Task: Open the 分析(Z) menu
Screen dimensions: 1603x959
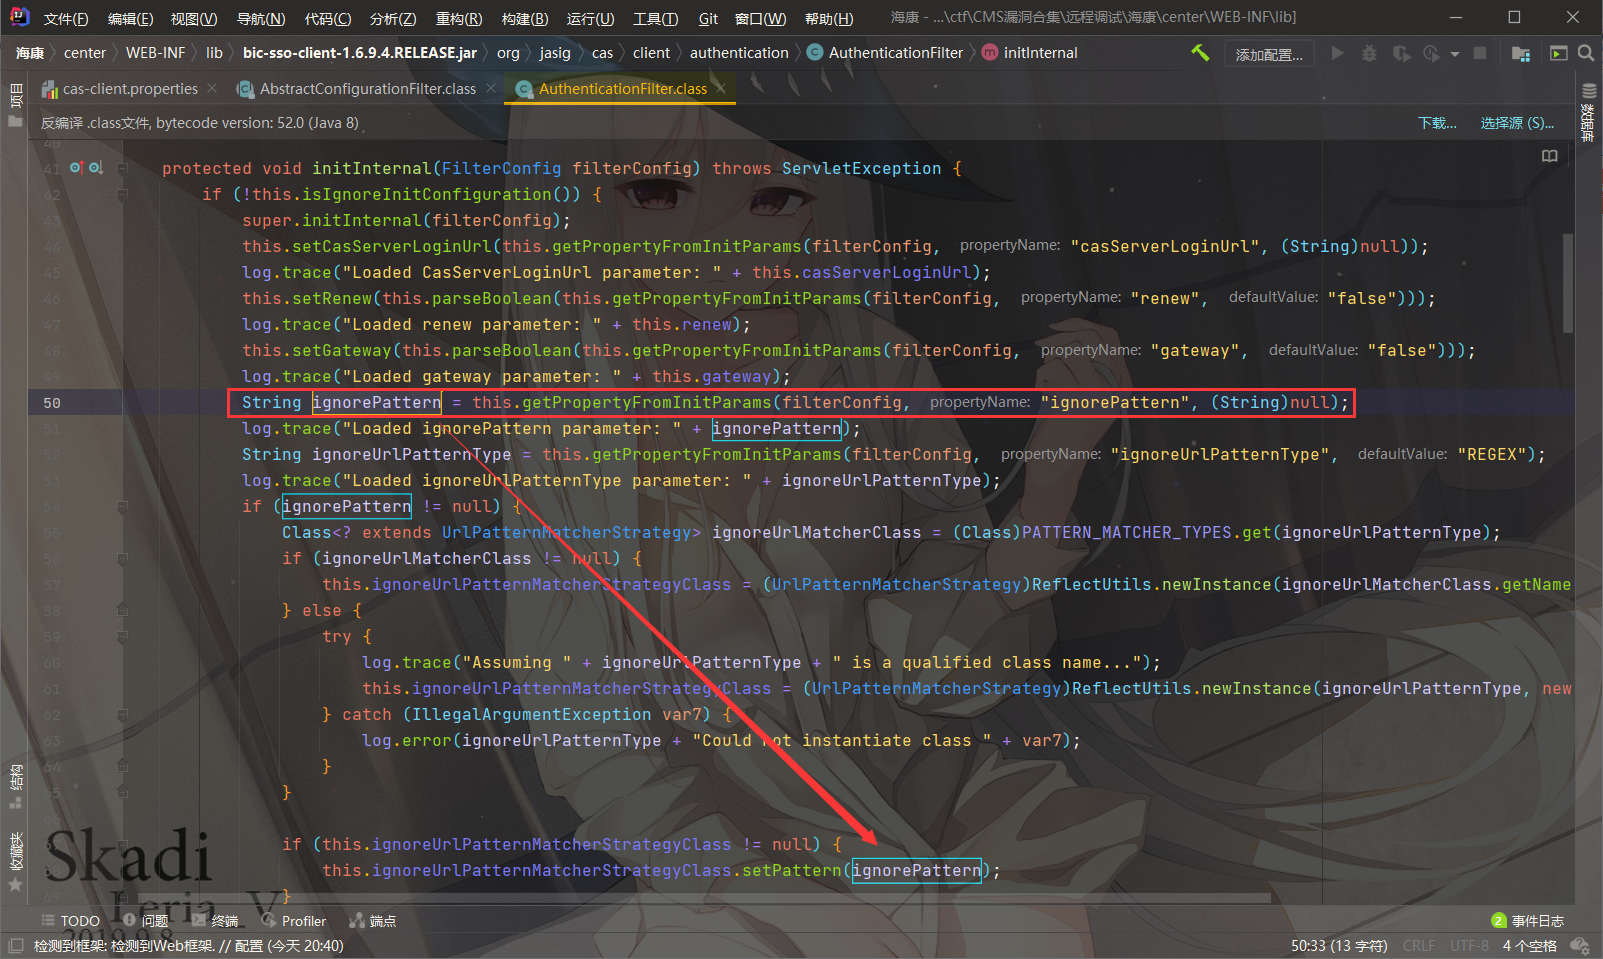Action: click(x=393, y=18)
